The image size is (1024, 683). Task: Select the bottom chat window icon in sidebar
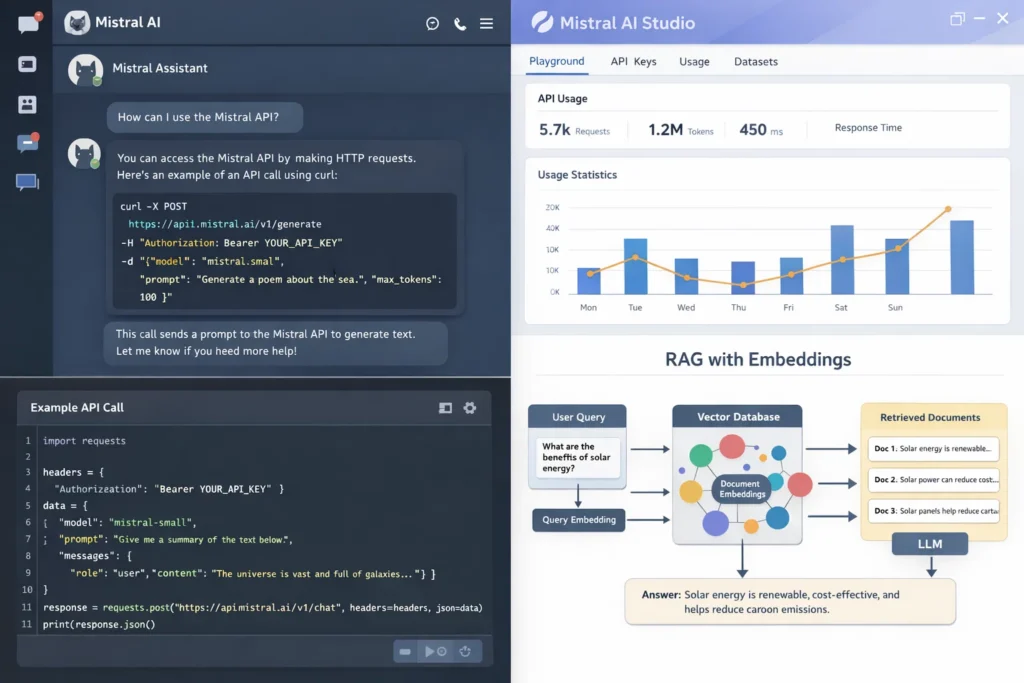click(27, 181)
